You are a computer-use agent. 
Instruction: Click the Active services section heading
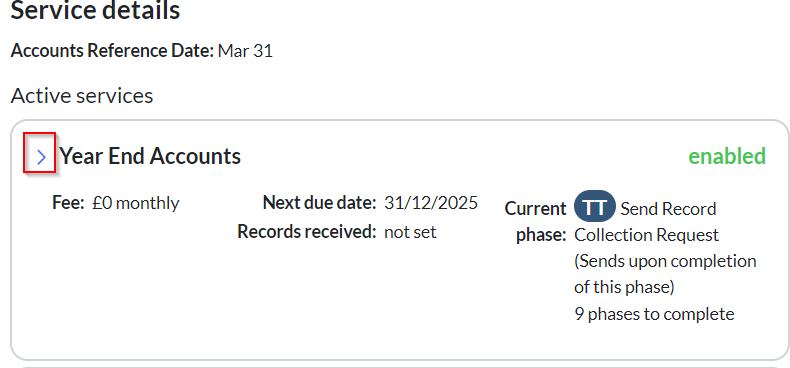(82, 95)
